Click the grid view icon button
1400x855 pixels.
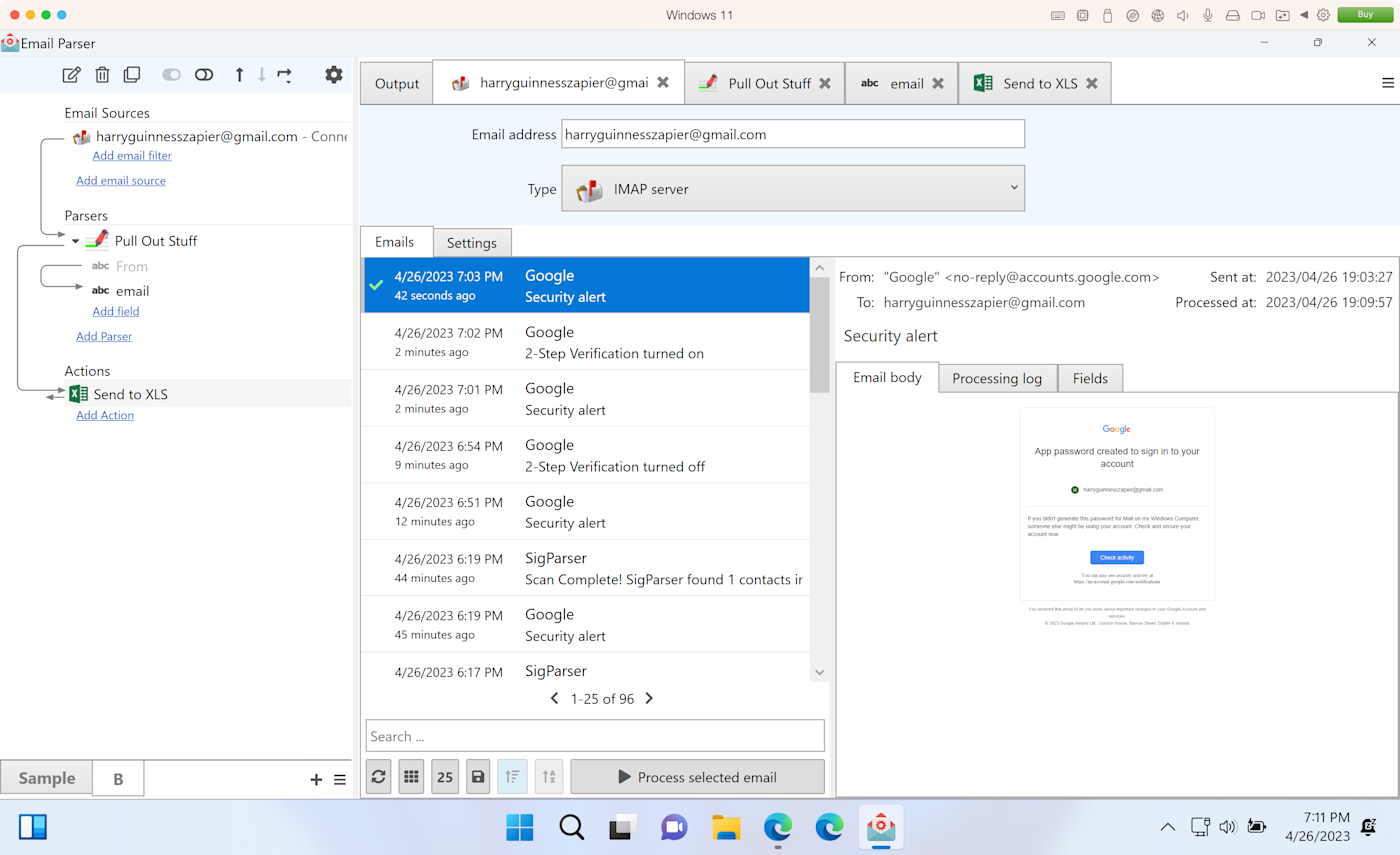pos(411,777)
